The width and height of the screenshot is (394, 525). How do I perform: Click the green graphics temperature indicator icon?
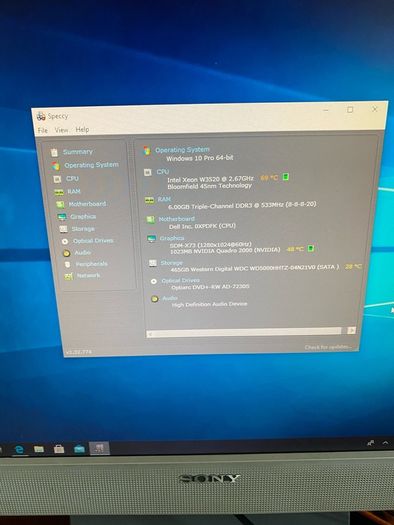coord(311,248)
